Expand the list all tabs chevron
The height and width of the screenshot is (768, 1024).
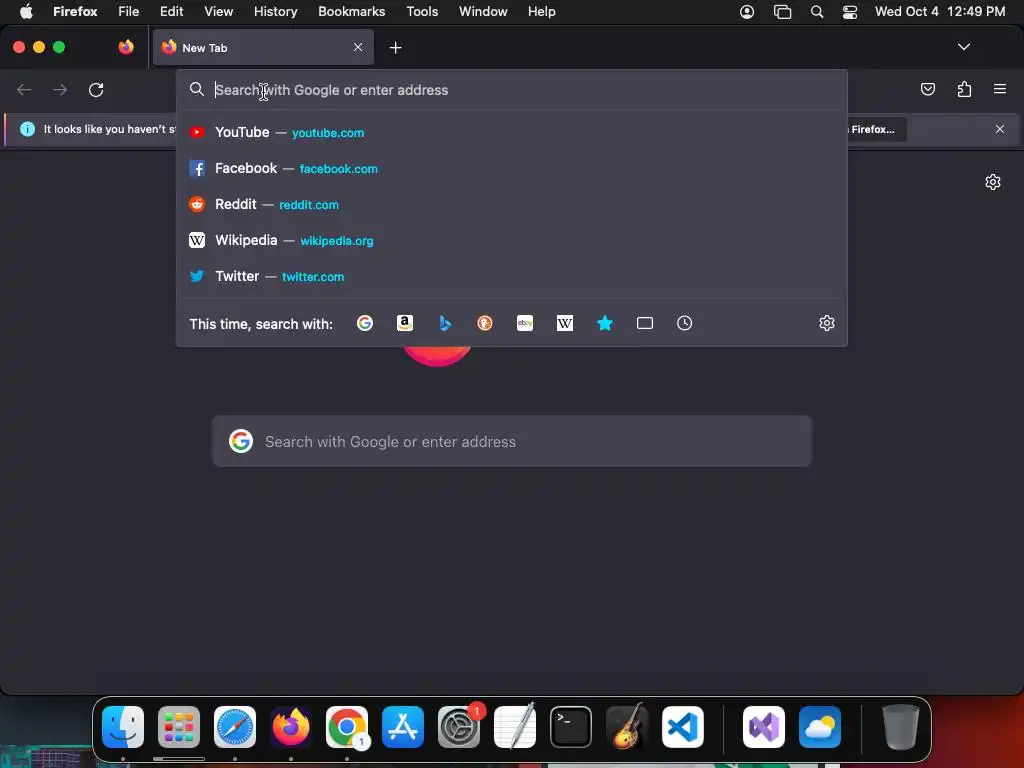pos(963,47)
